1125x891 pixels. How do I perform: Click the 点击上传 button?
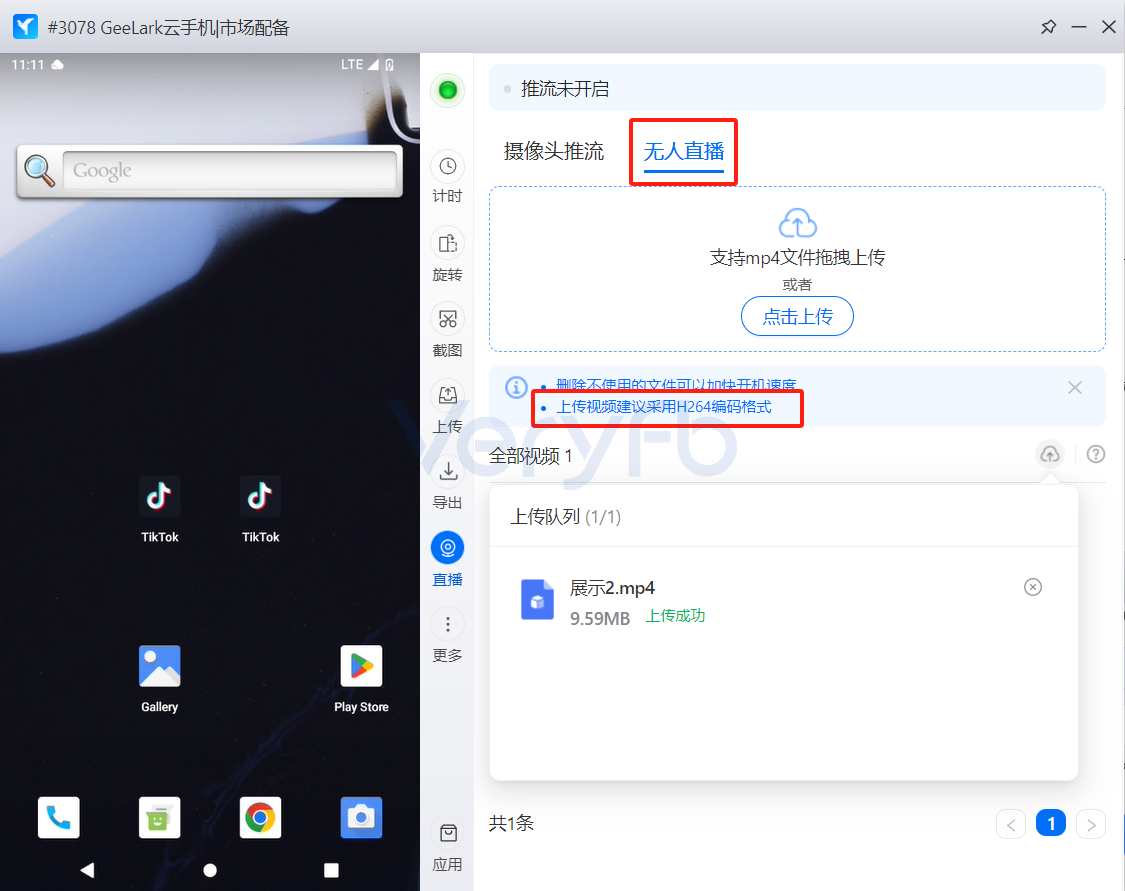coord(797,316)
